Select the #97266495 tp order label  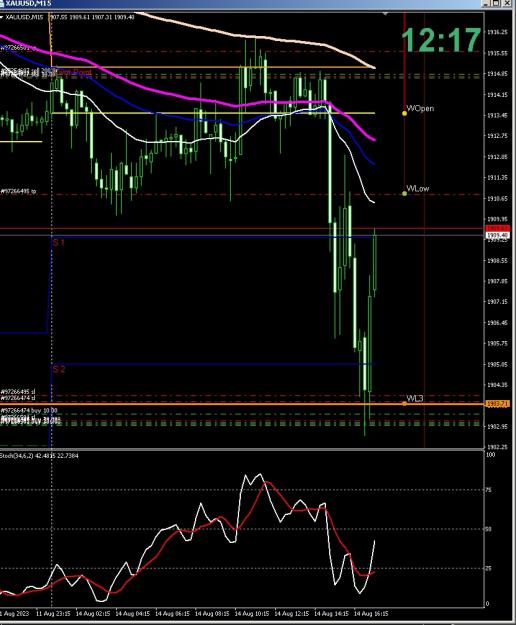point(18,192)
